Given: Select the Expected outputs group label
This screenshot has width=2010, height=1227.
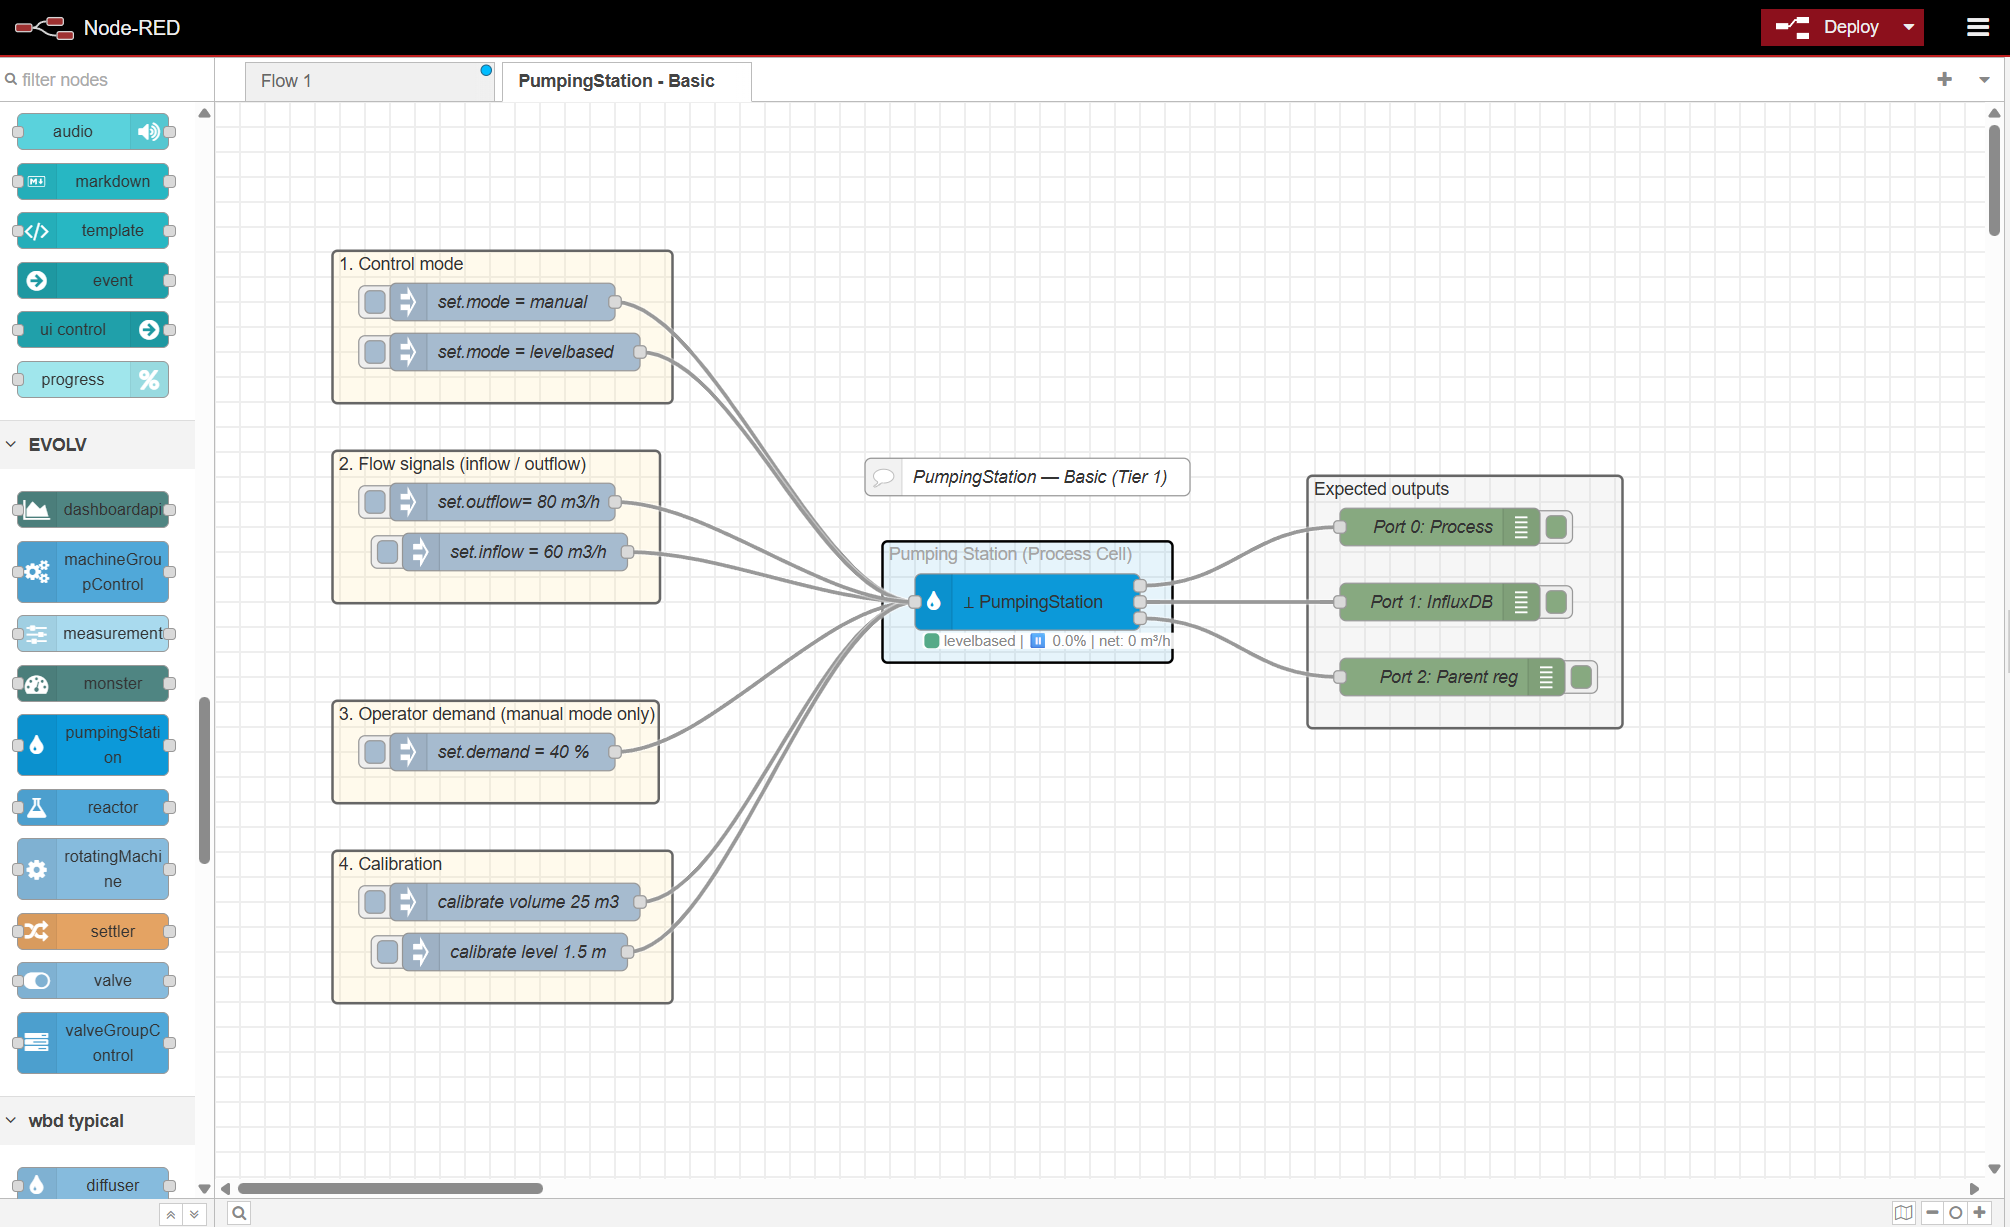Looking at the screenshot, I should point(1381,489).
